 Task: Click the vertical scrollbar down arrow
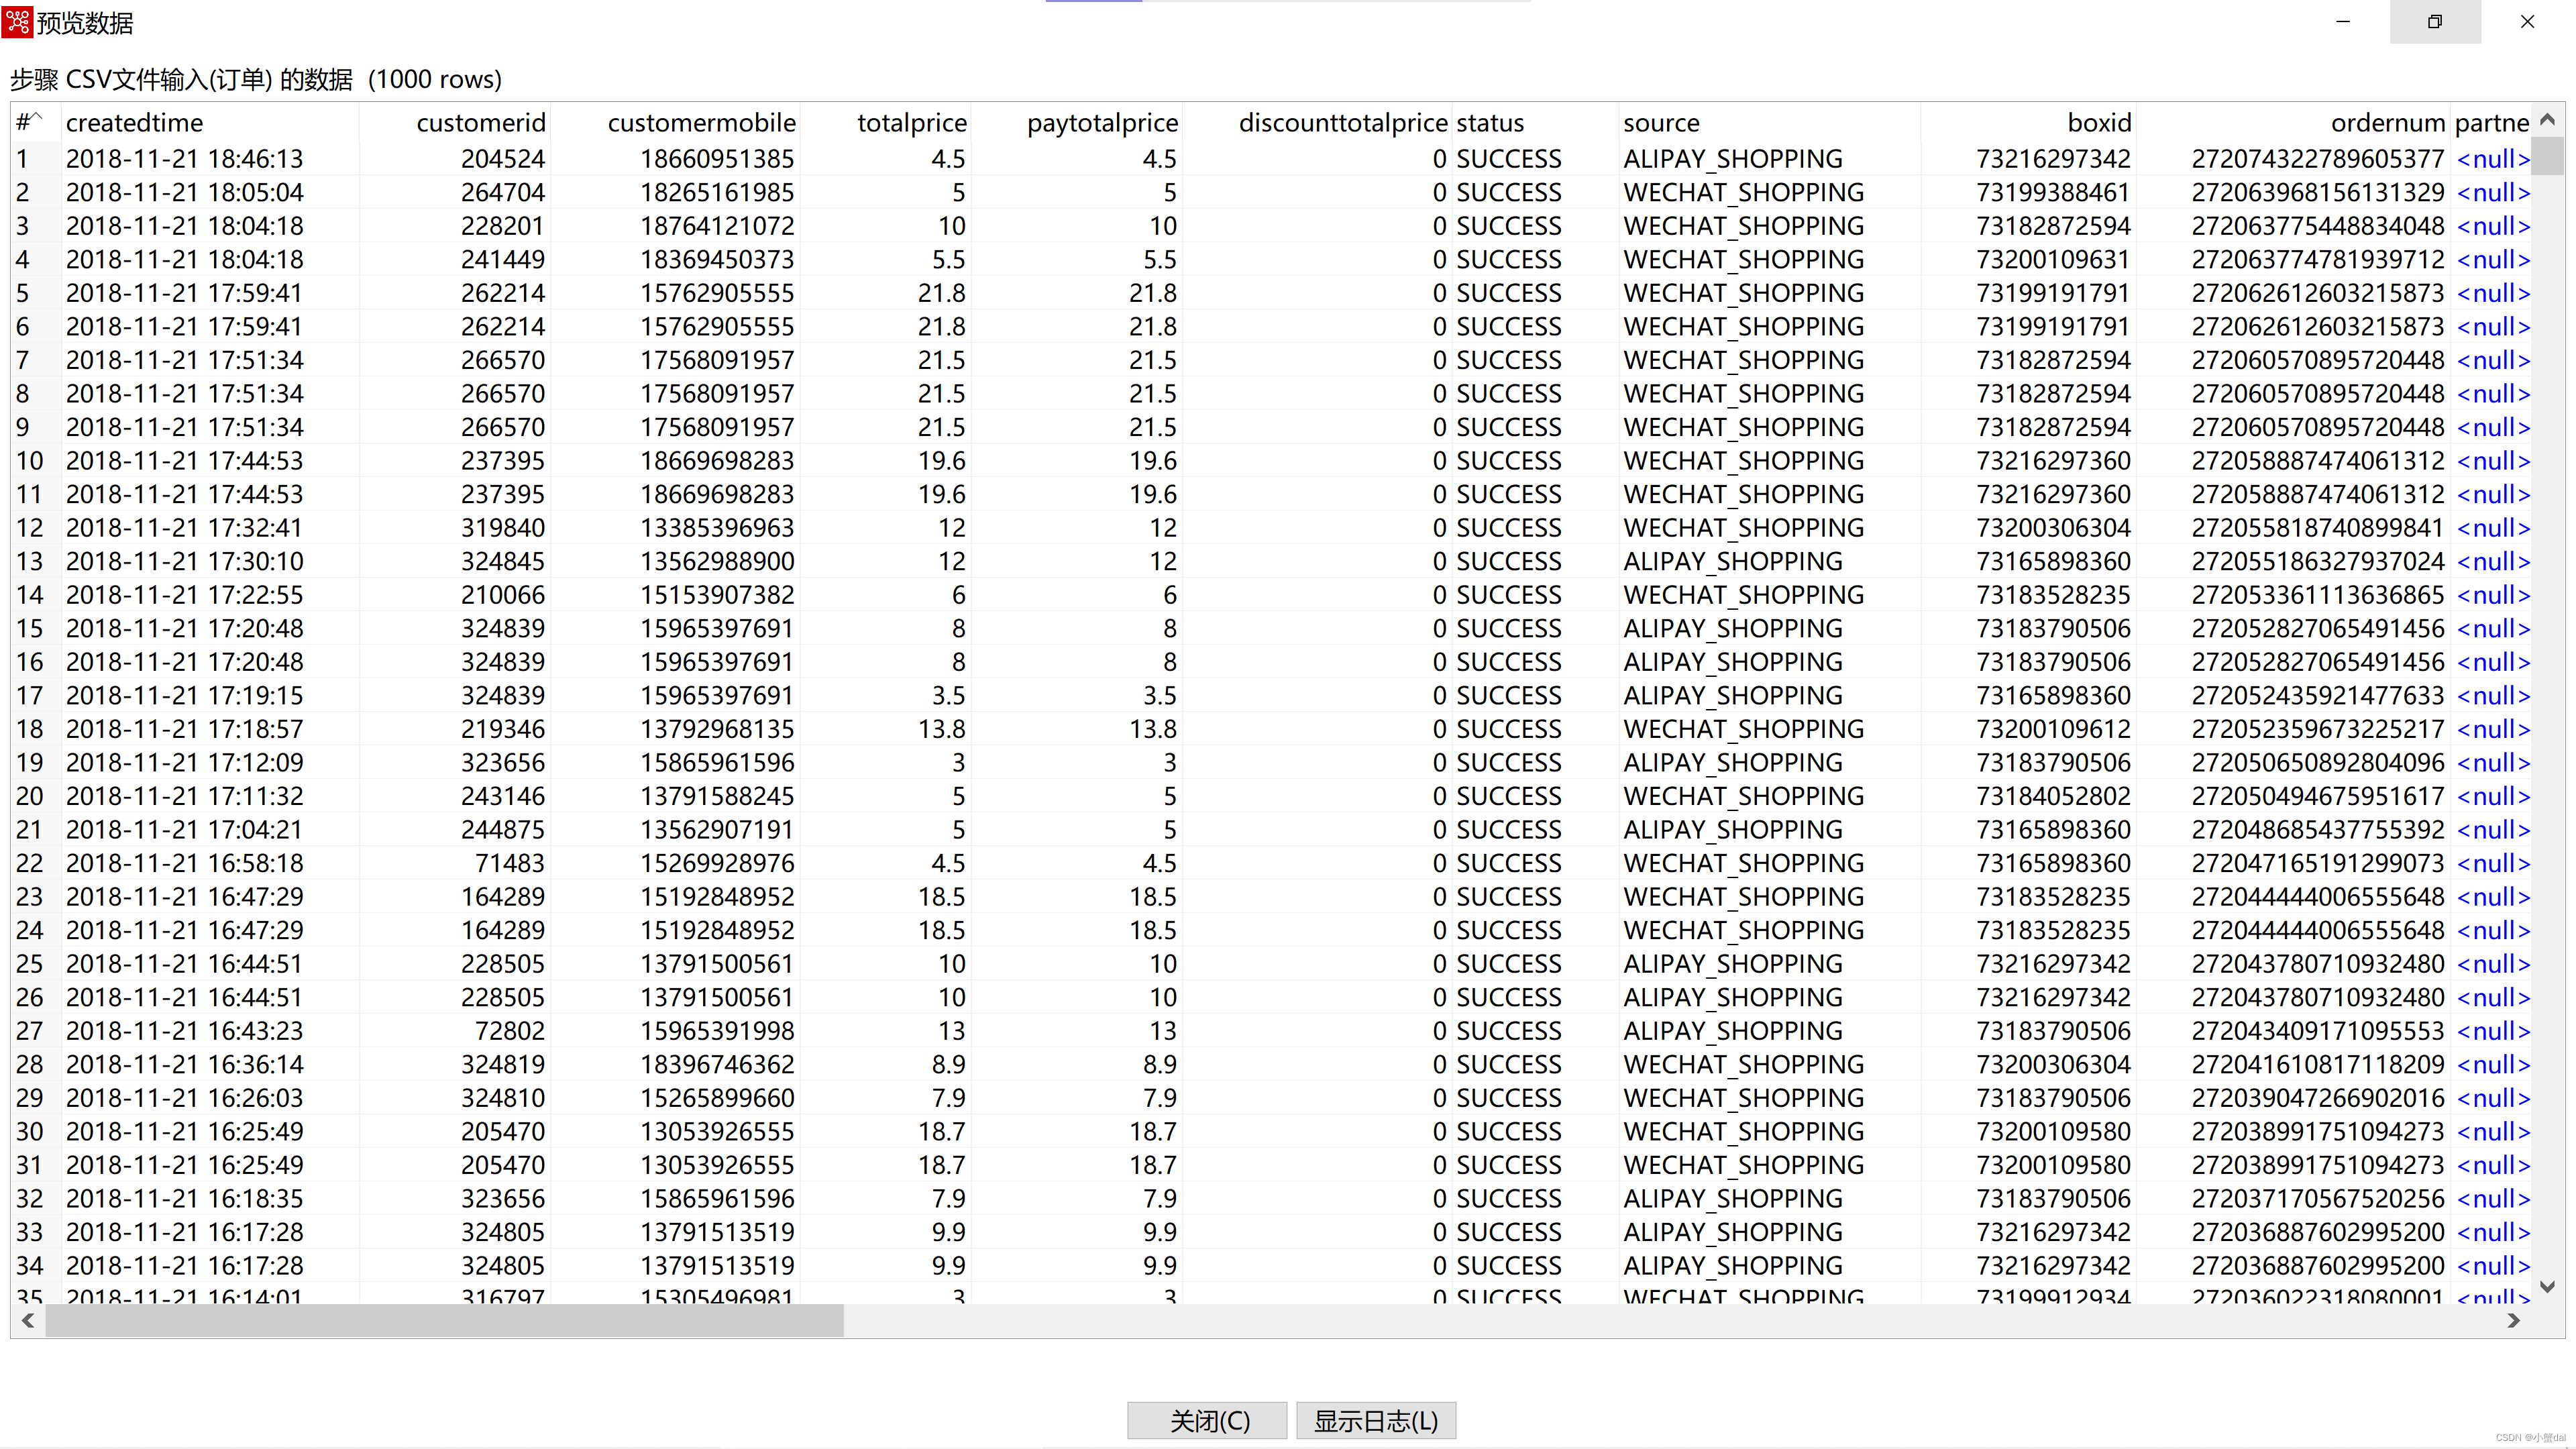coord(2547,1287)
